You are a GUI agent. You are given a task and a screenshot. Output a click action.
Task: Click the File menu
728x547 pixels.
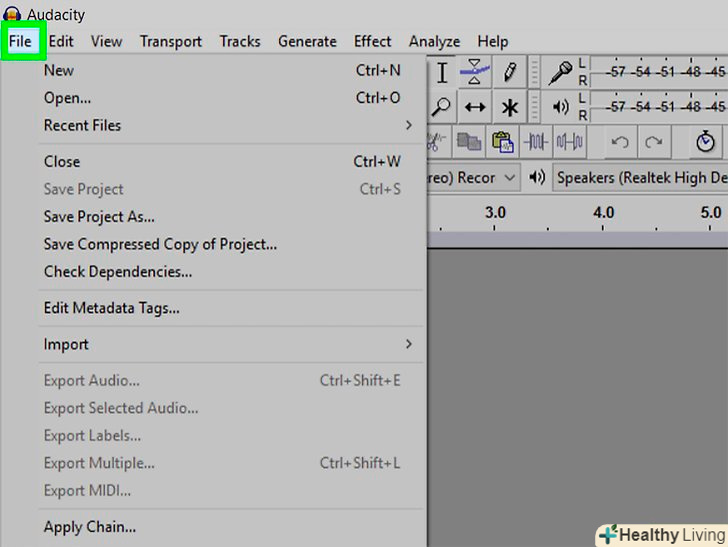pos(20,41)
